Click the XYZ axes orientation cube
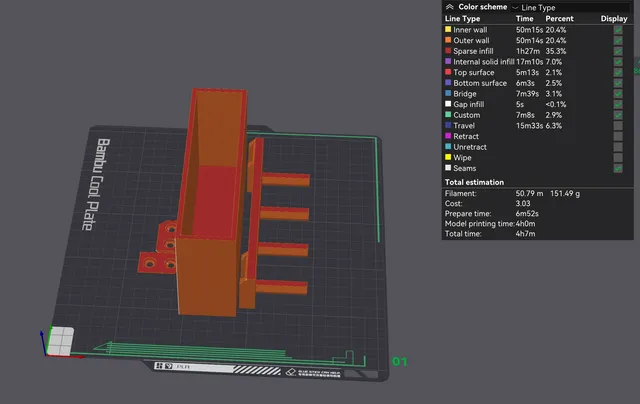 tap(60, 341)
